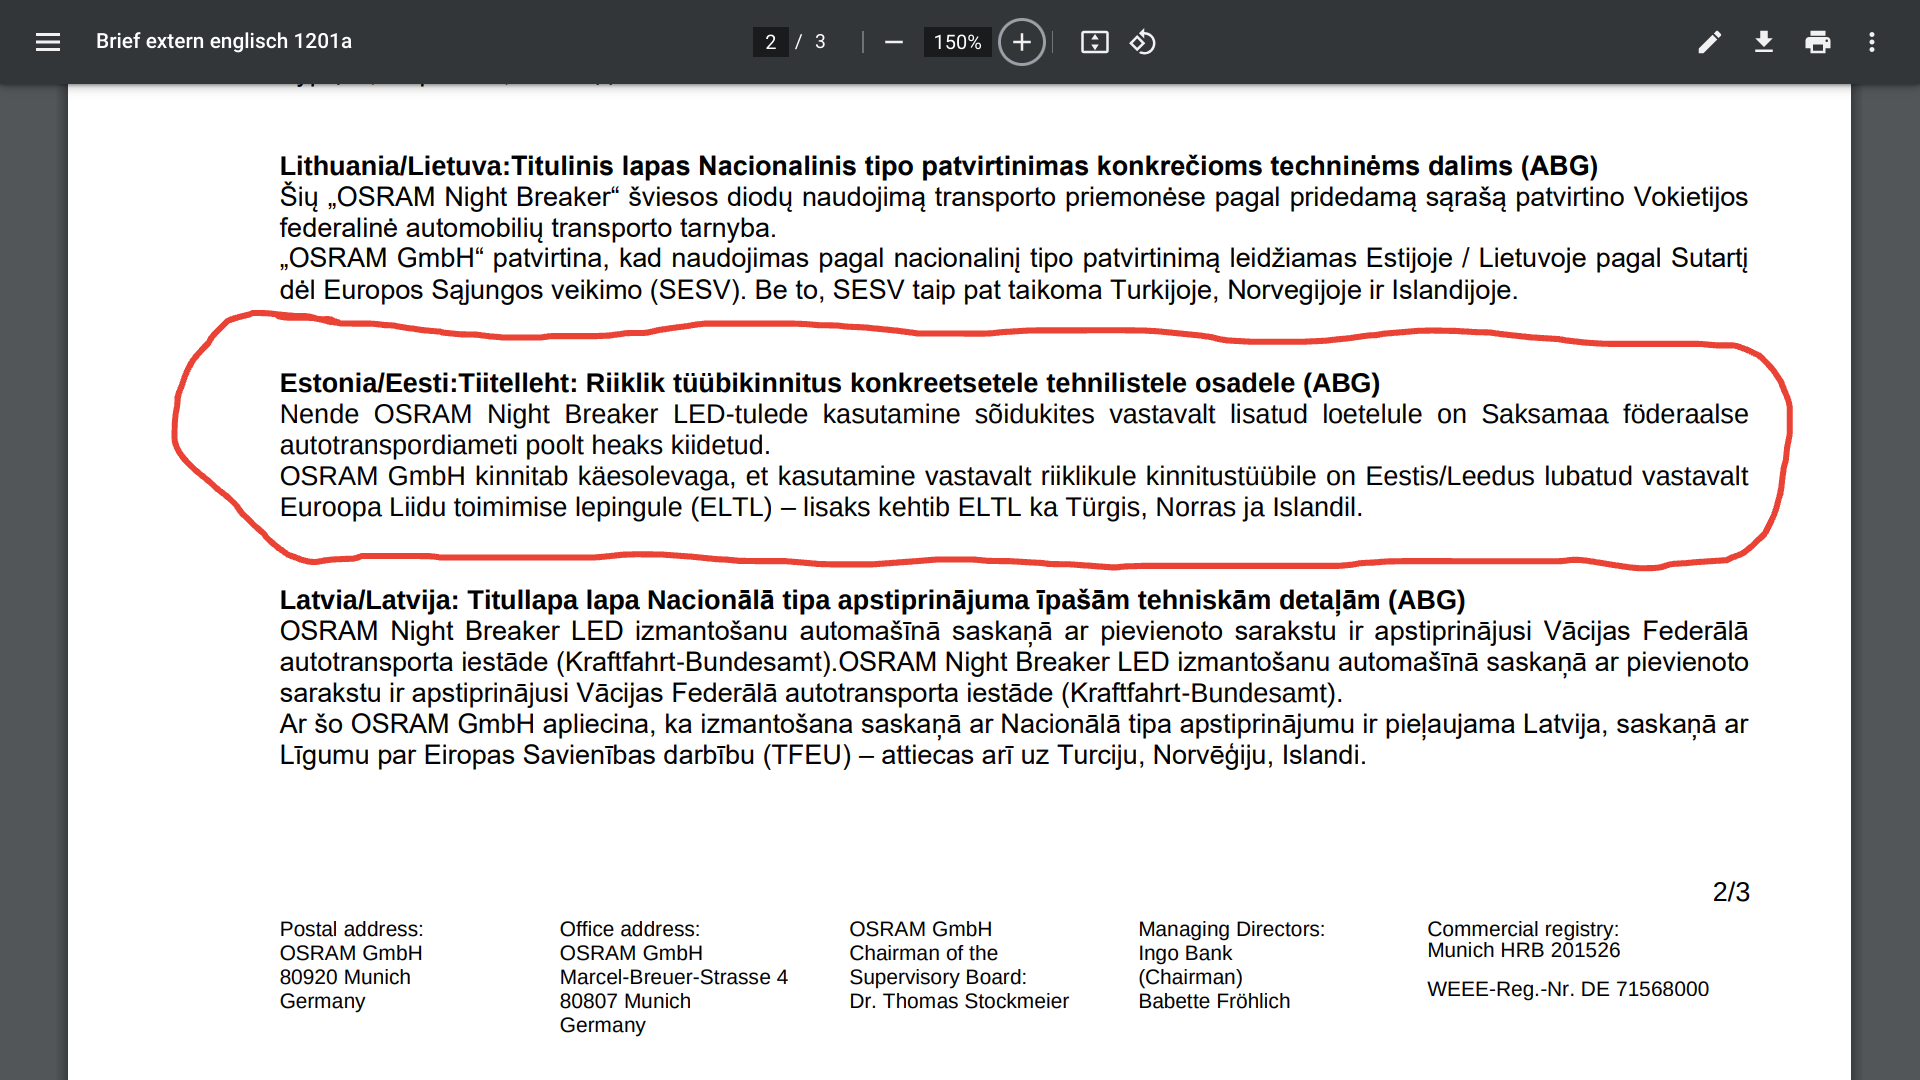Click the document title Brief extern englisch

(x=224, y=41)
